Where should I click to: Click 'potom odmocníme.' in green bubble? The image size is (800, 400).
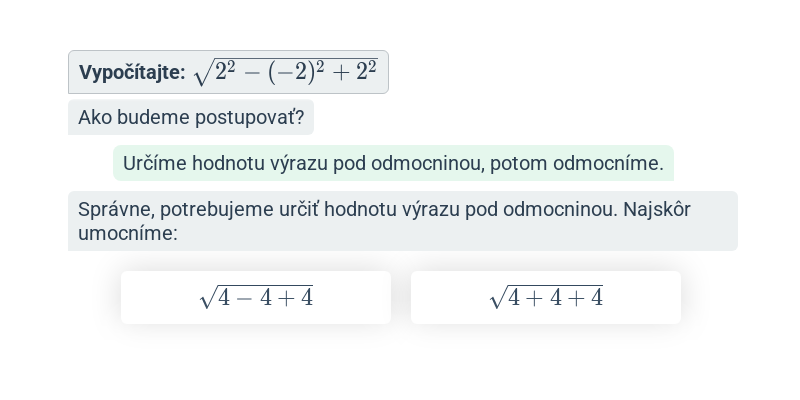click(577, 163)
